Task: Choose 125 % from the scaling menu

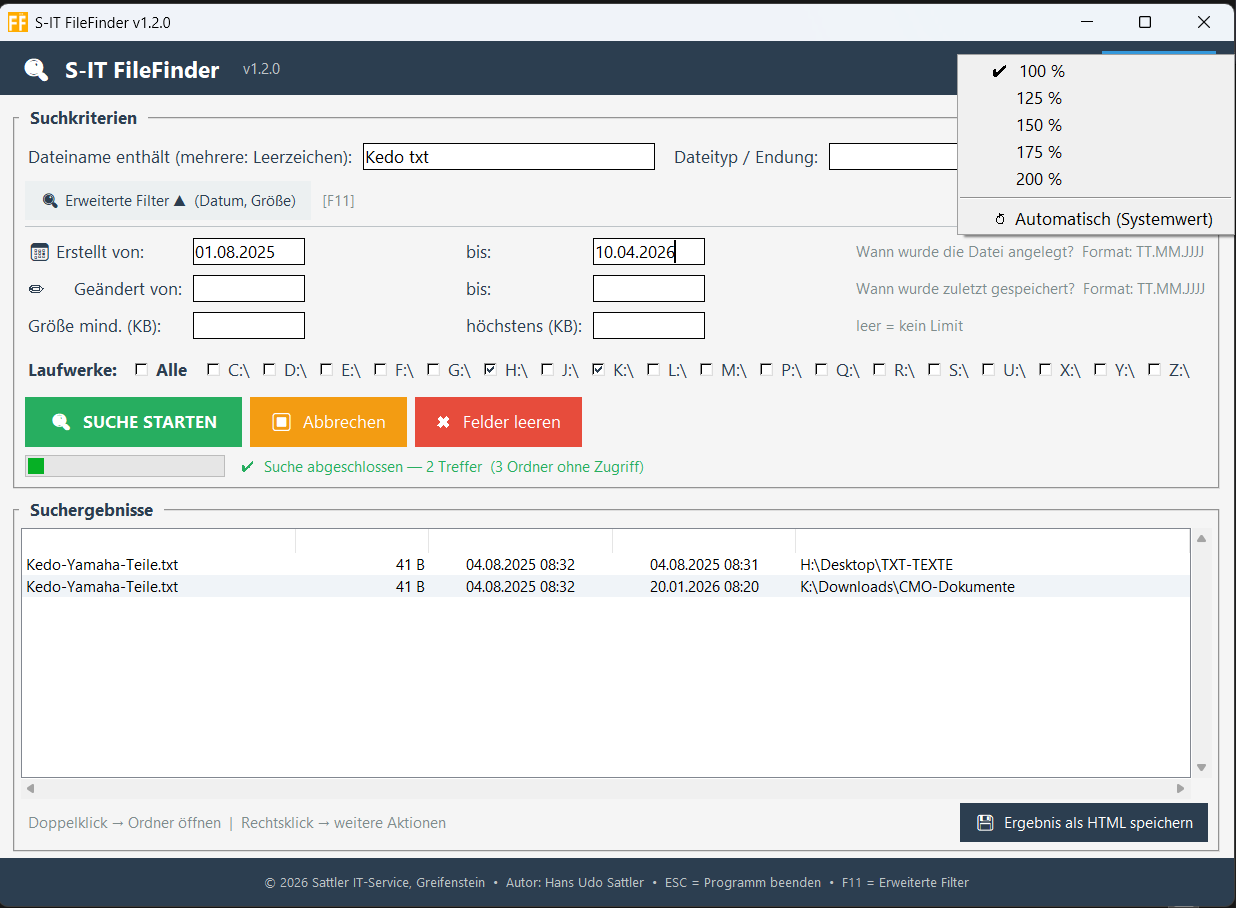Action: pos(1039,98)
